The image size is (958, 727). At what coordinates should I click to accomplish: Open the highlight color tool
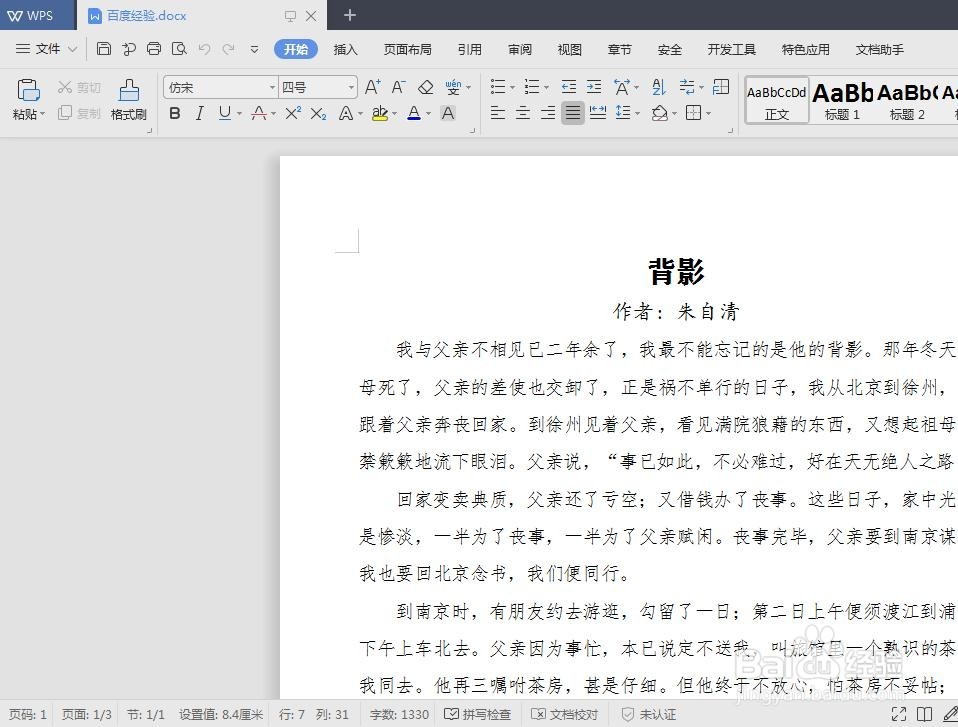tap(381, 113)
